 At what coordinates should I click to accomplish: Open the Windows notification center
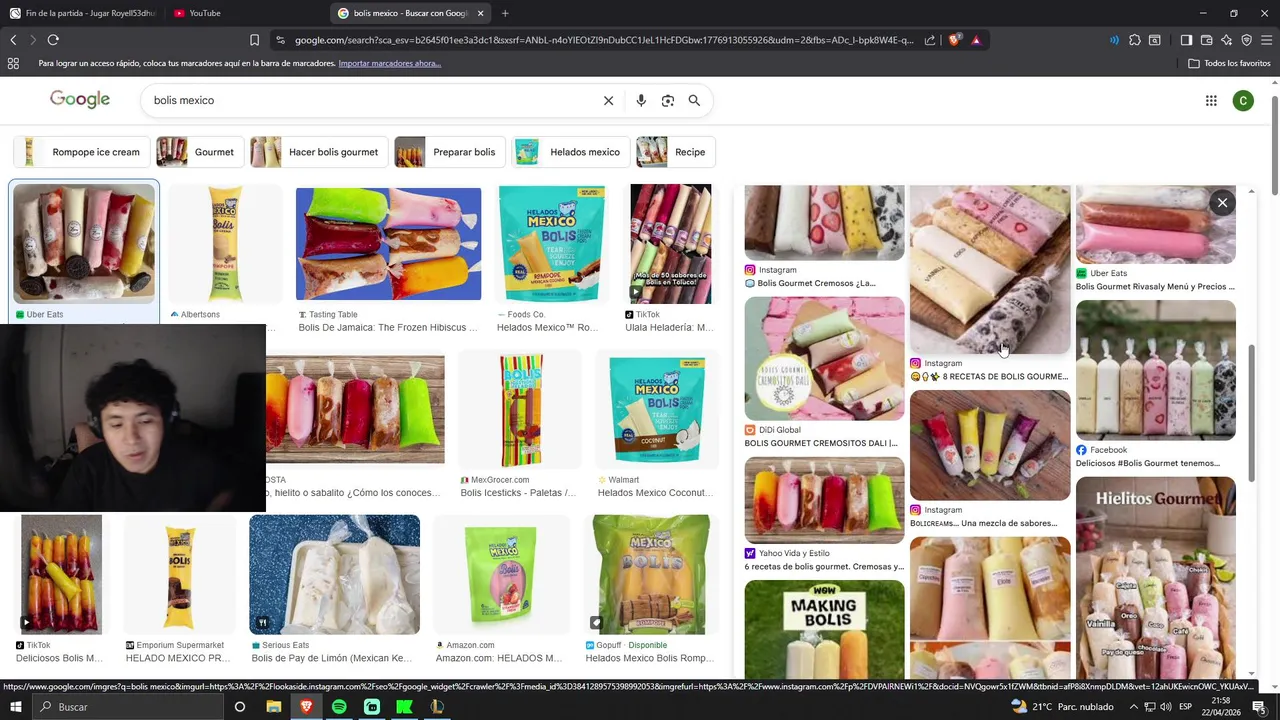(x=1259, y=707)
